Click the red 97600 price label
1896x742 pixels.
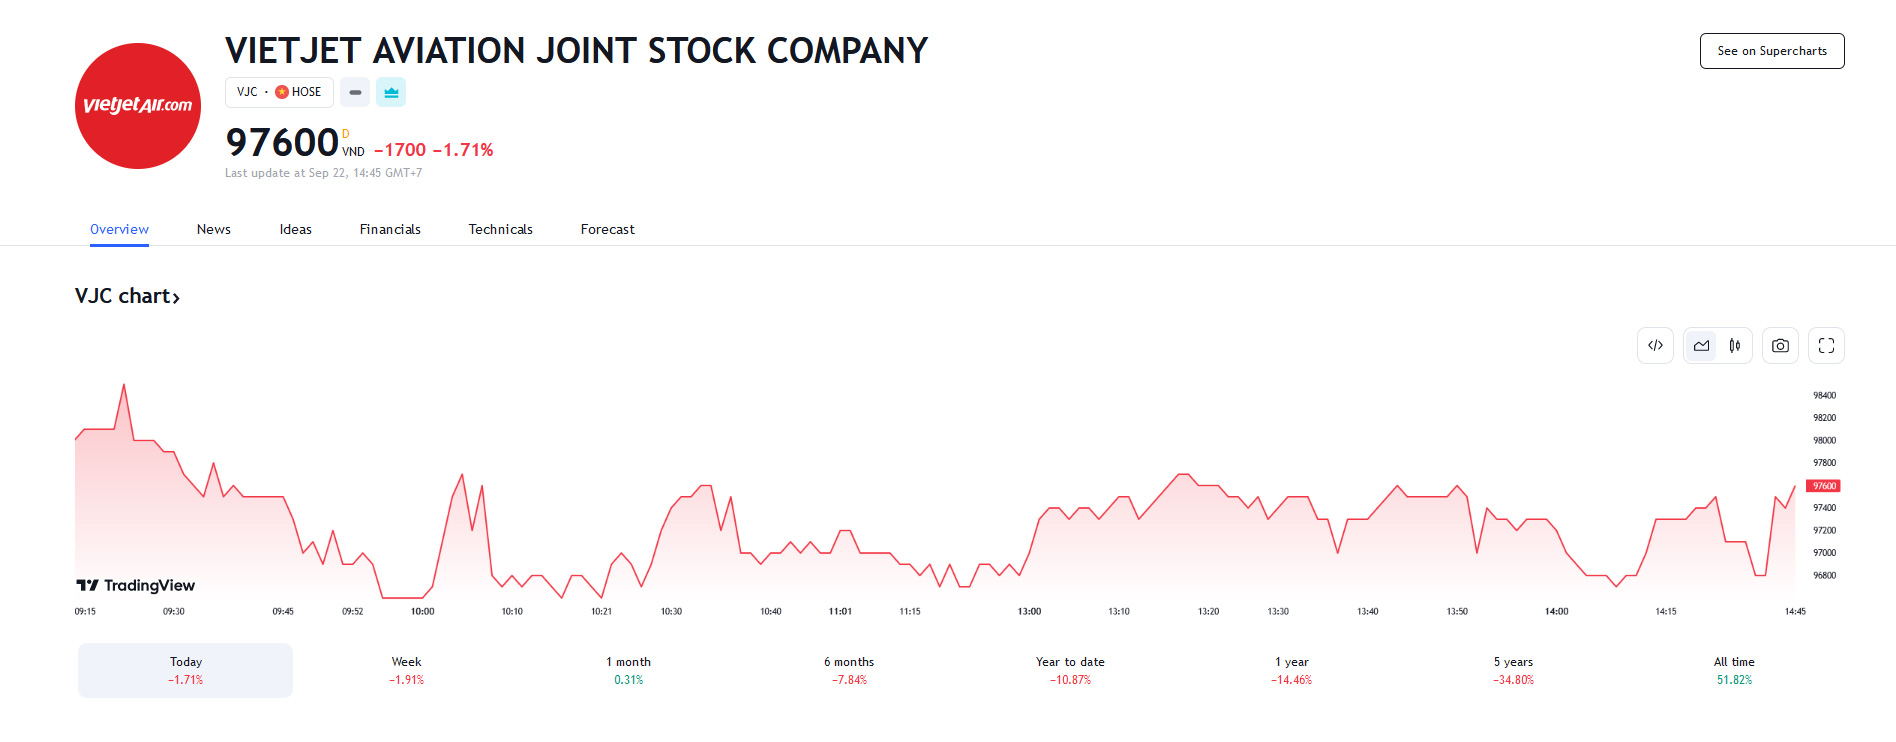pyautogui.click(x=1823, y=486)
